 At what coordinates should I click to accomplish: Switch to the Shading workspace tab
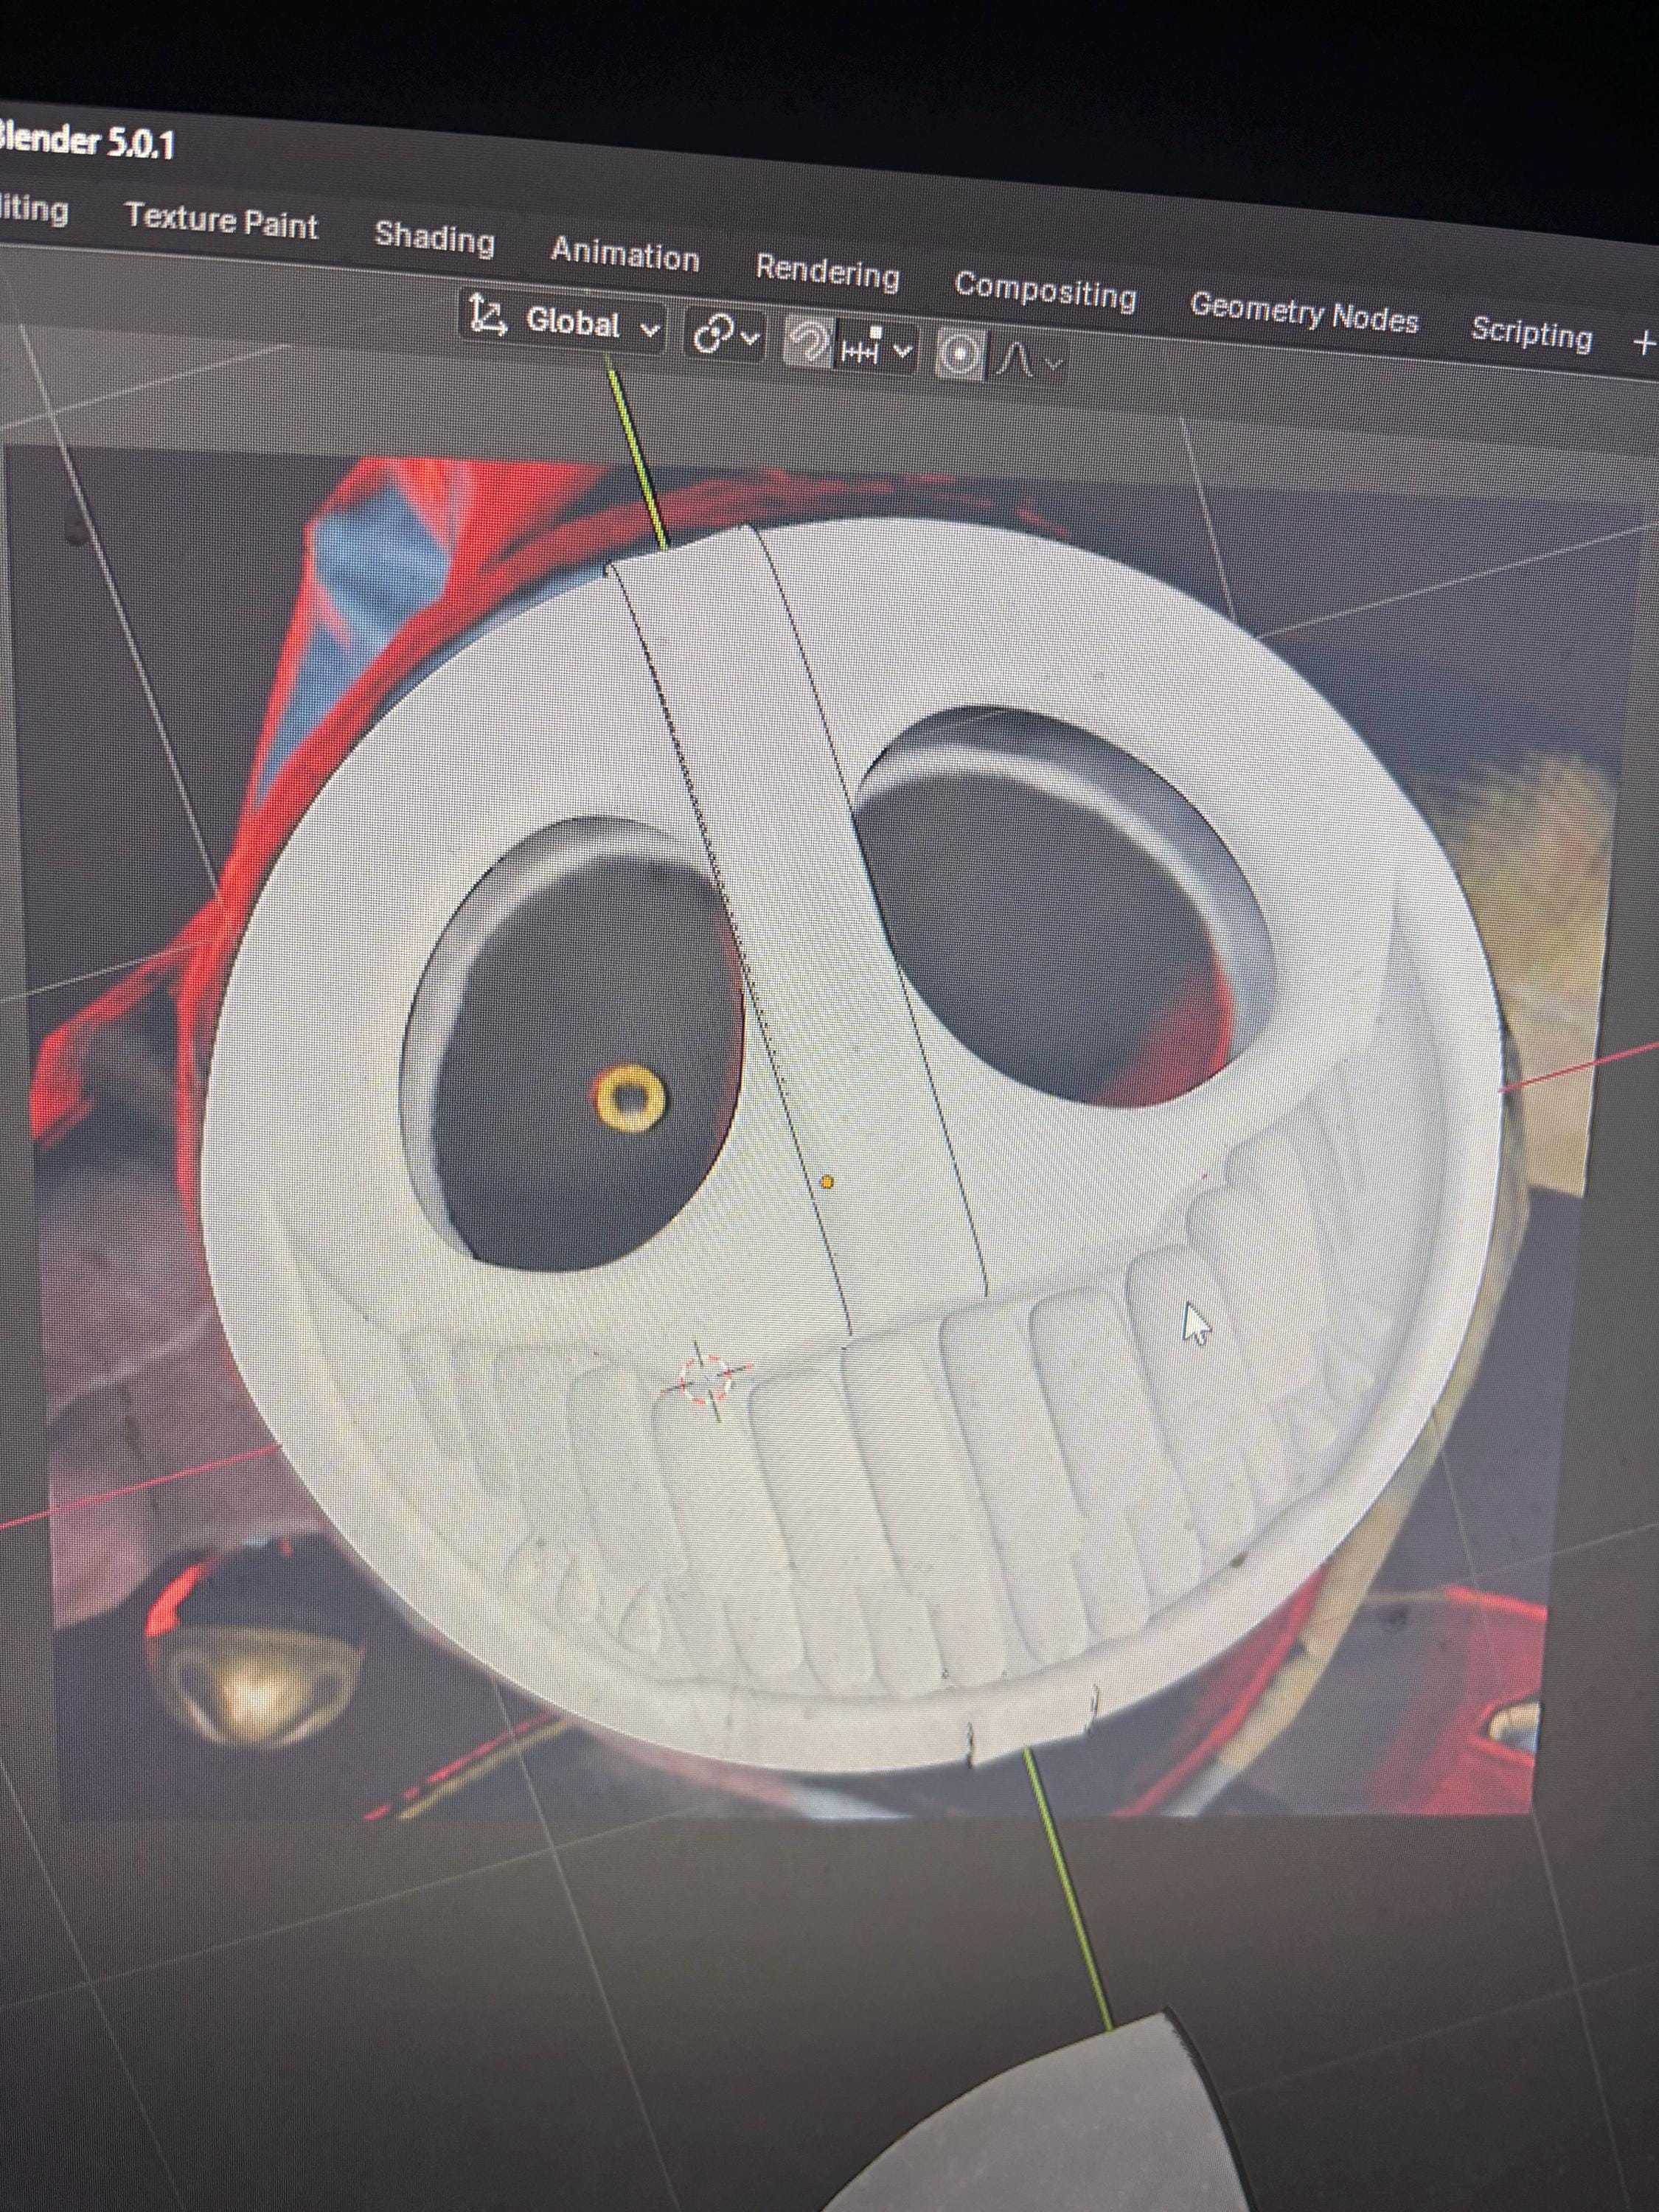click(x=434, y=239)
